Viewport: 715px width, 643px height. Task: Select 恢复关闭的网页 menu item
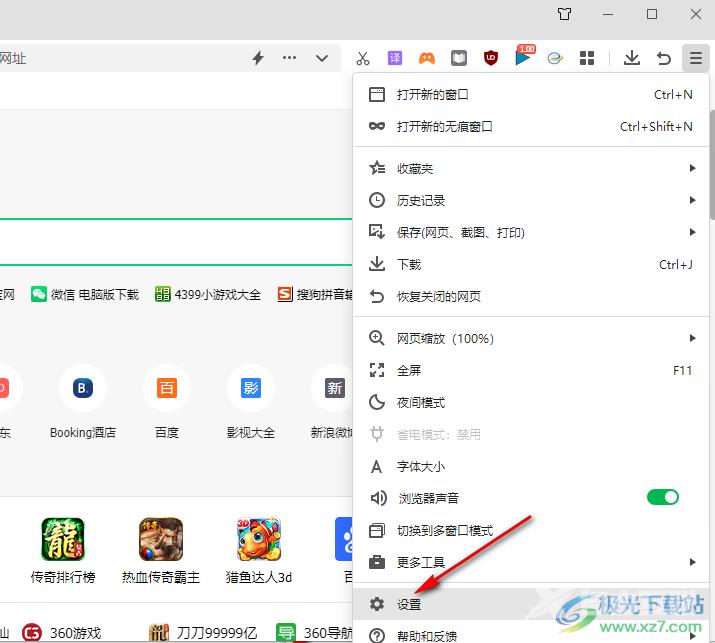(531, 296)
